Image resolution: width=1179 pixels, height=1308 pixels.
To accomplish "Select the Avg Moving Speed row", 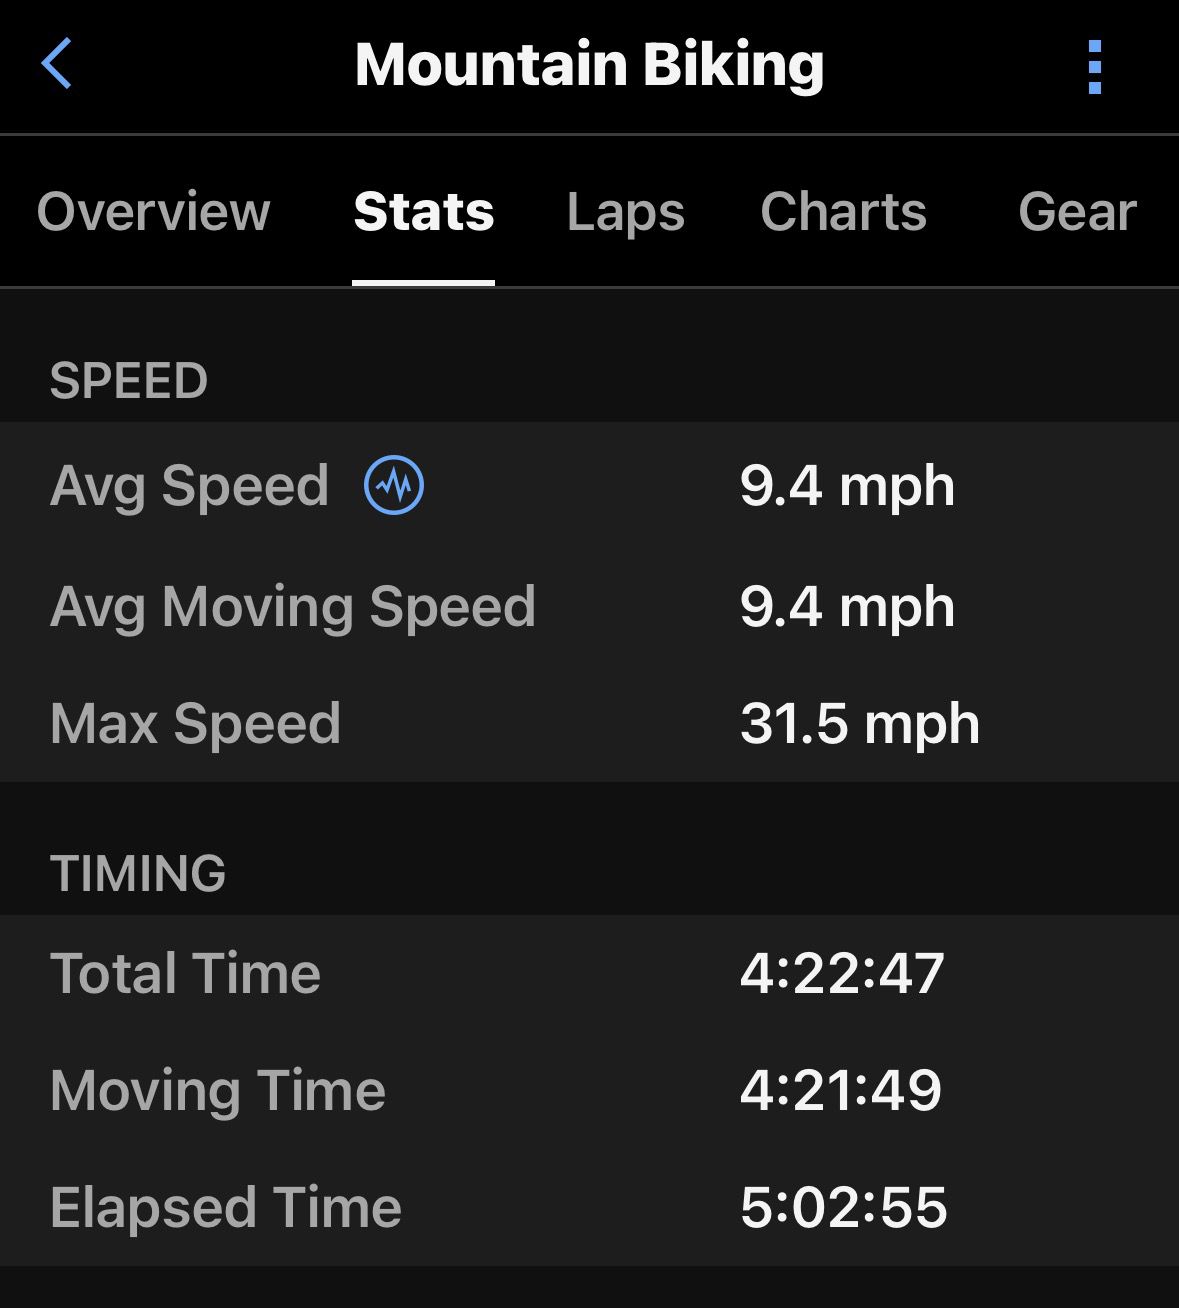I will [x=589, y=607].
